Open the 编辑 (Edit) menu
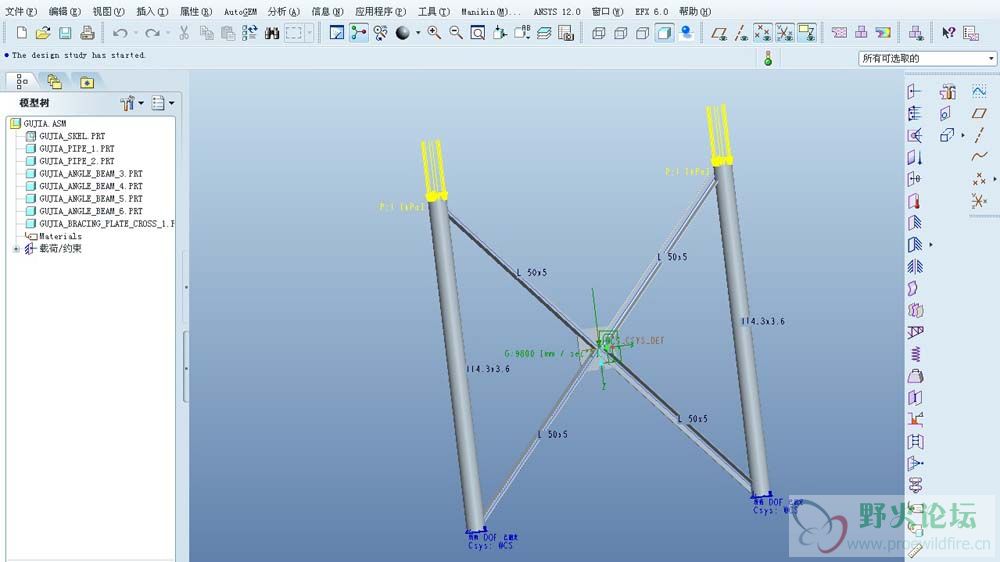Screen dimensions: 1000x562 (x=64, y=11)
